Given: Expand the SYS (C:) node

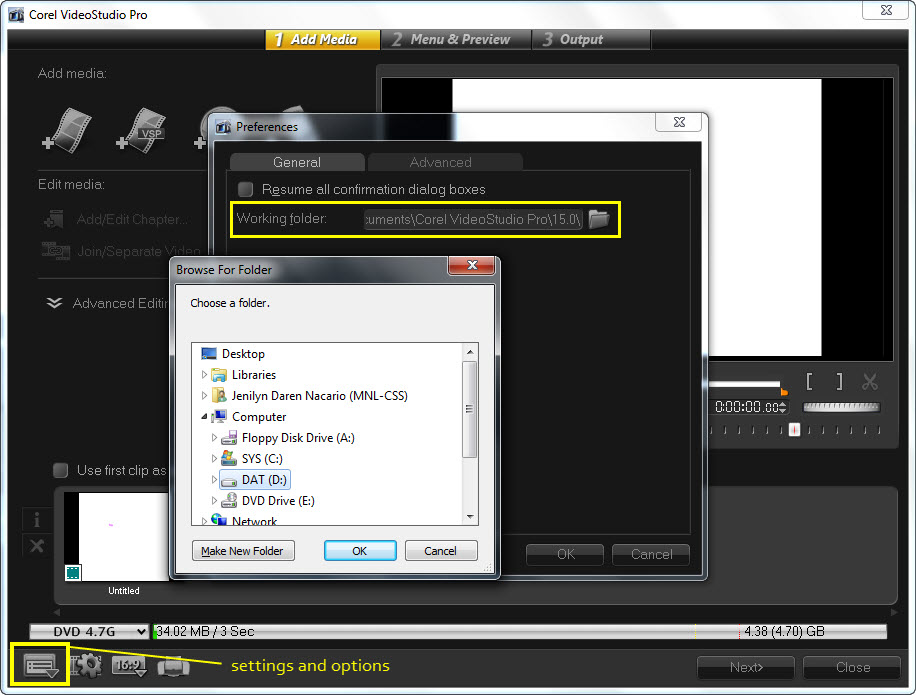Looking at the screenshot, I should coord(214,458).
